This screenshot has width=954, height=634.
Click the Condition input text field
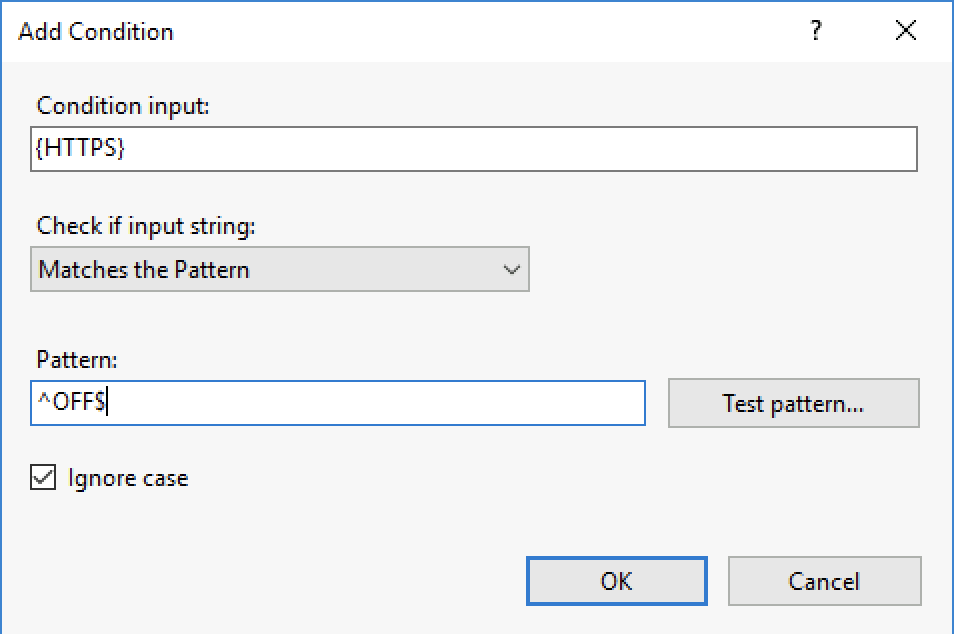coord(473,149)
